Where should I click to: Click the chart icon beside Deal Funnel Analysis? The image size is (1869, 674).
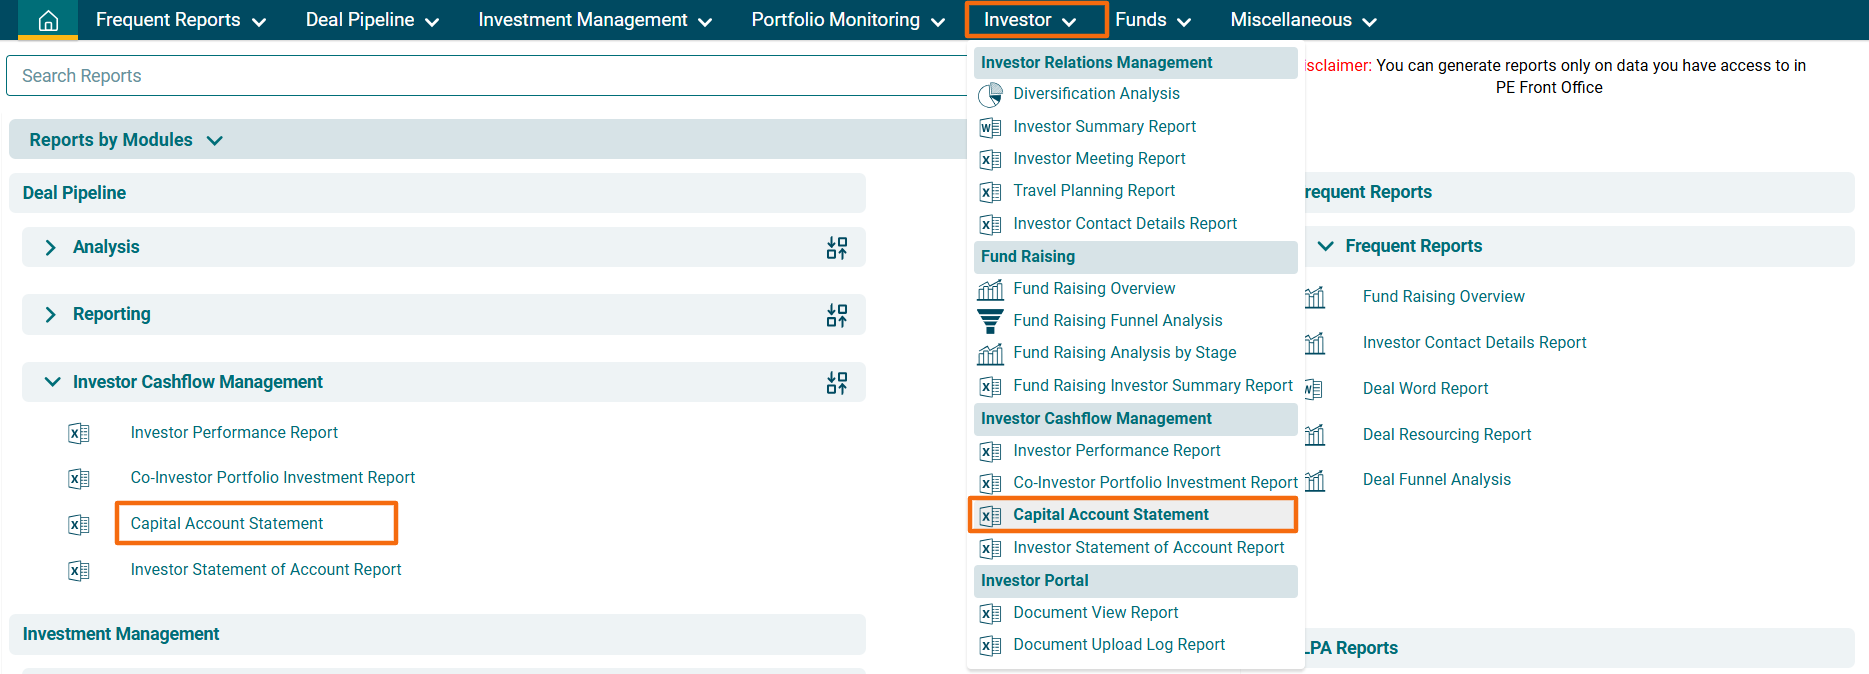[1315, 480]
